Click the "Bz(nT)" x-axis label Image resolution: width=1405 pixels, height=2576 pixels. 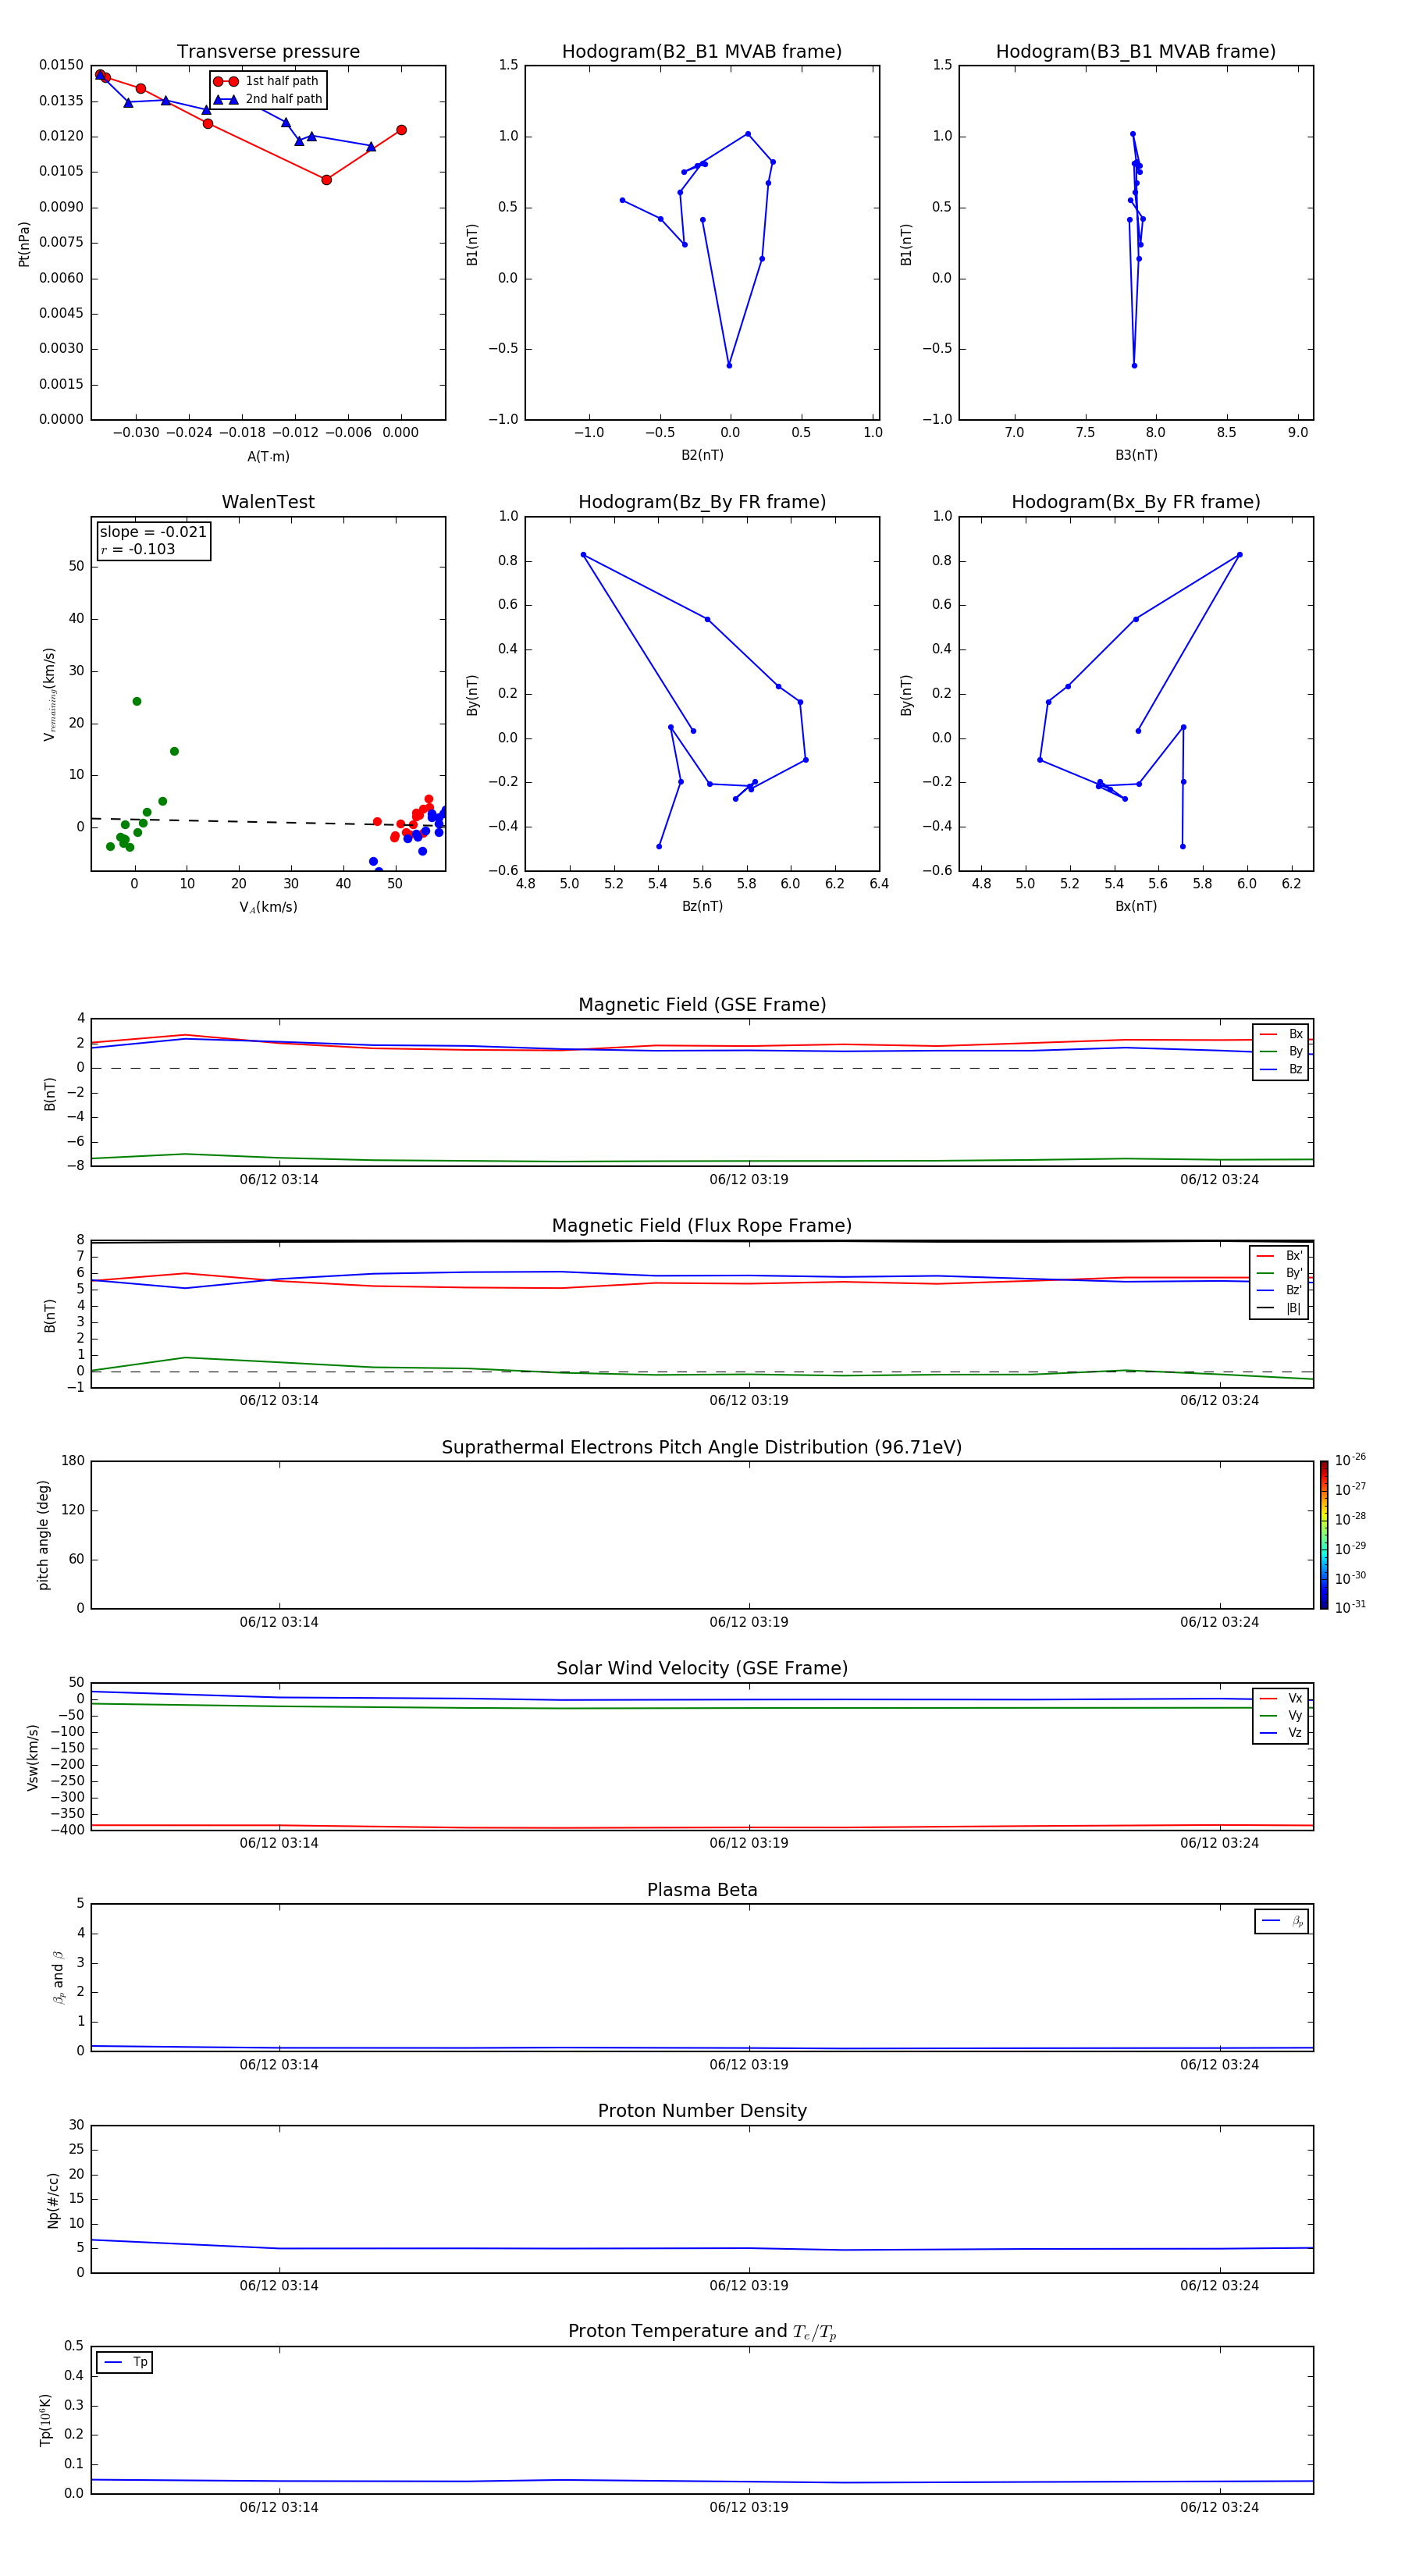coord(702,906)
